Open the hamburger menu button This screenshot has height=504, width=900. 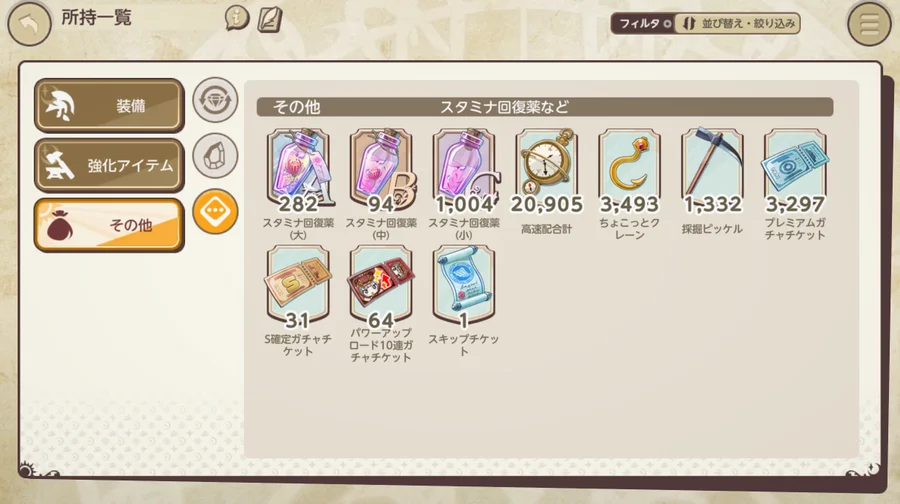coord(869,24)
